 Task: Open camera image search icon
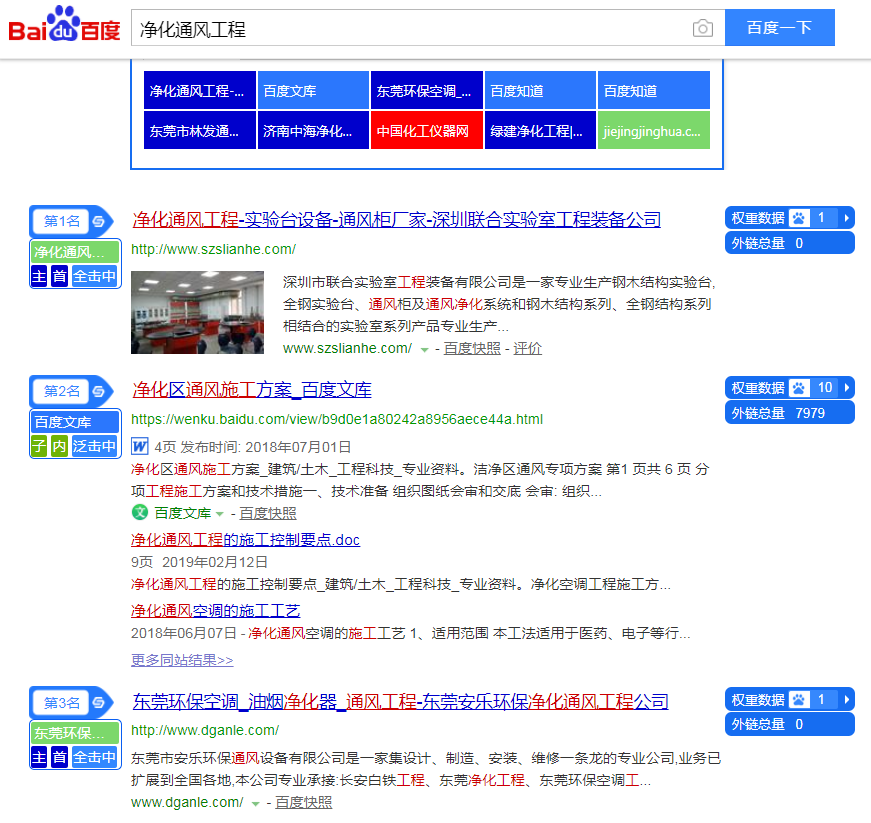(x=703, y=28)
